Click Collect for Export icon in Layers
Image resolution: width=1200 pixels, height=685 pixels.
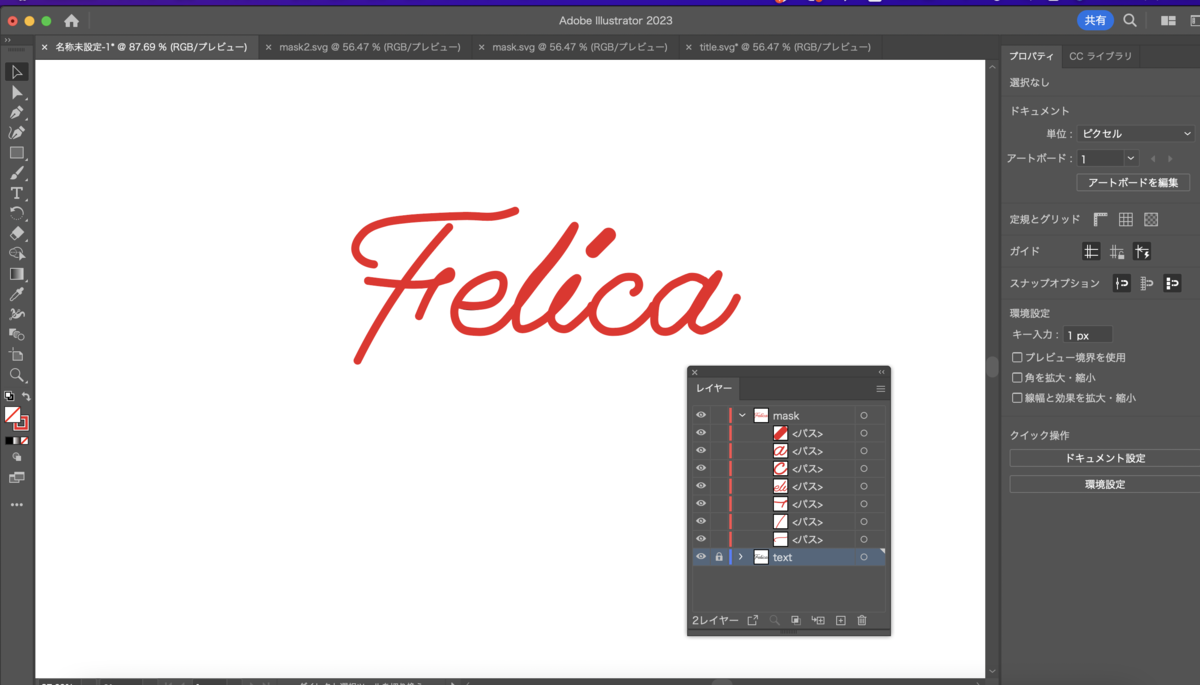(753, 621)
